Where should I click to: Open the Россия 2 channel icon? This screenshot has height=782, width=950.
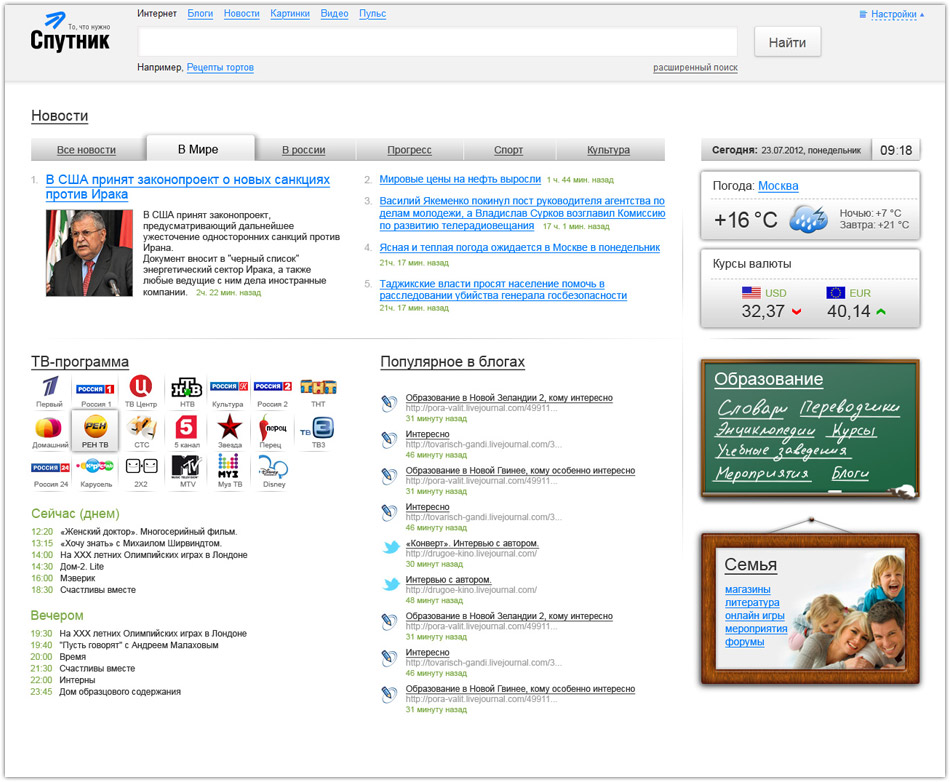pyautogui.click(x=273, y=386)
